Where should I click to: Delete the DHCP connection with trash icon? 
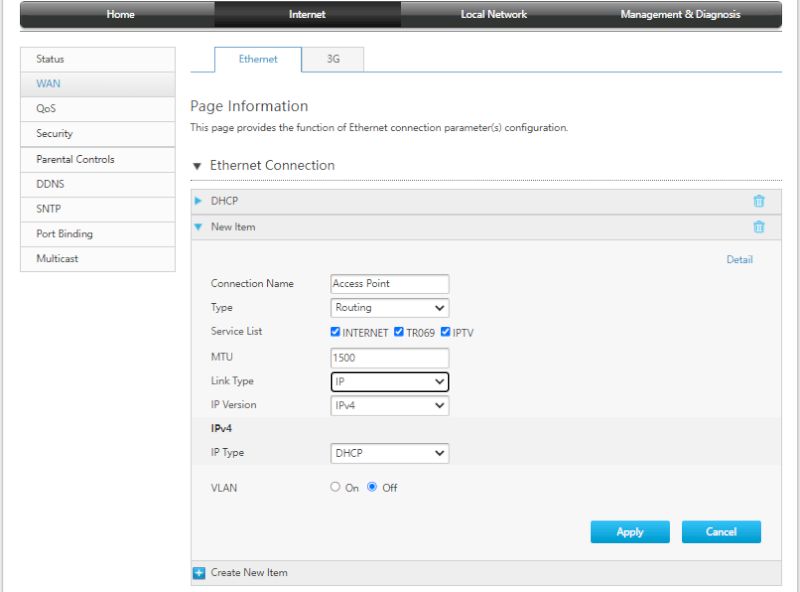pos(759,201)
